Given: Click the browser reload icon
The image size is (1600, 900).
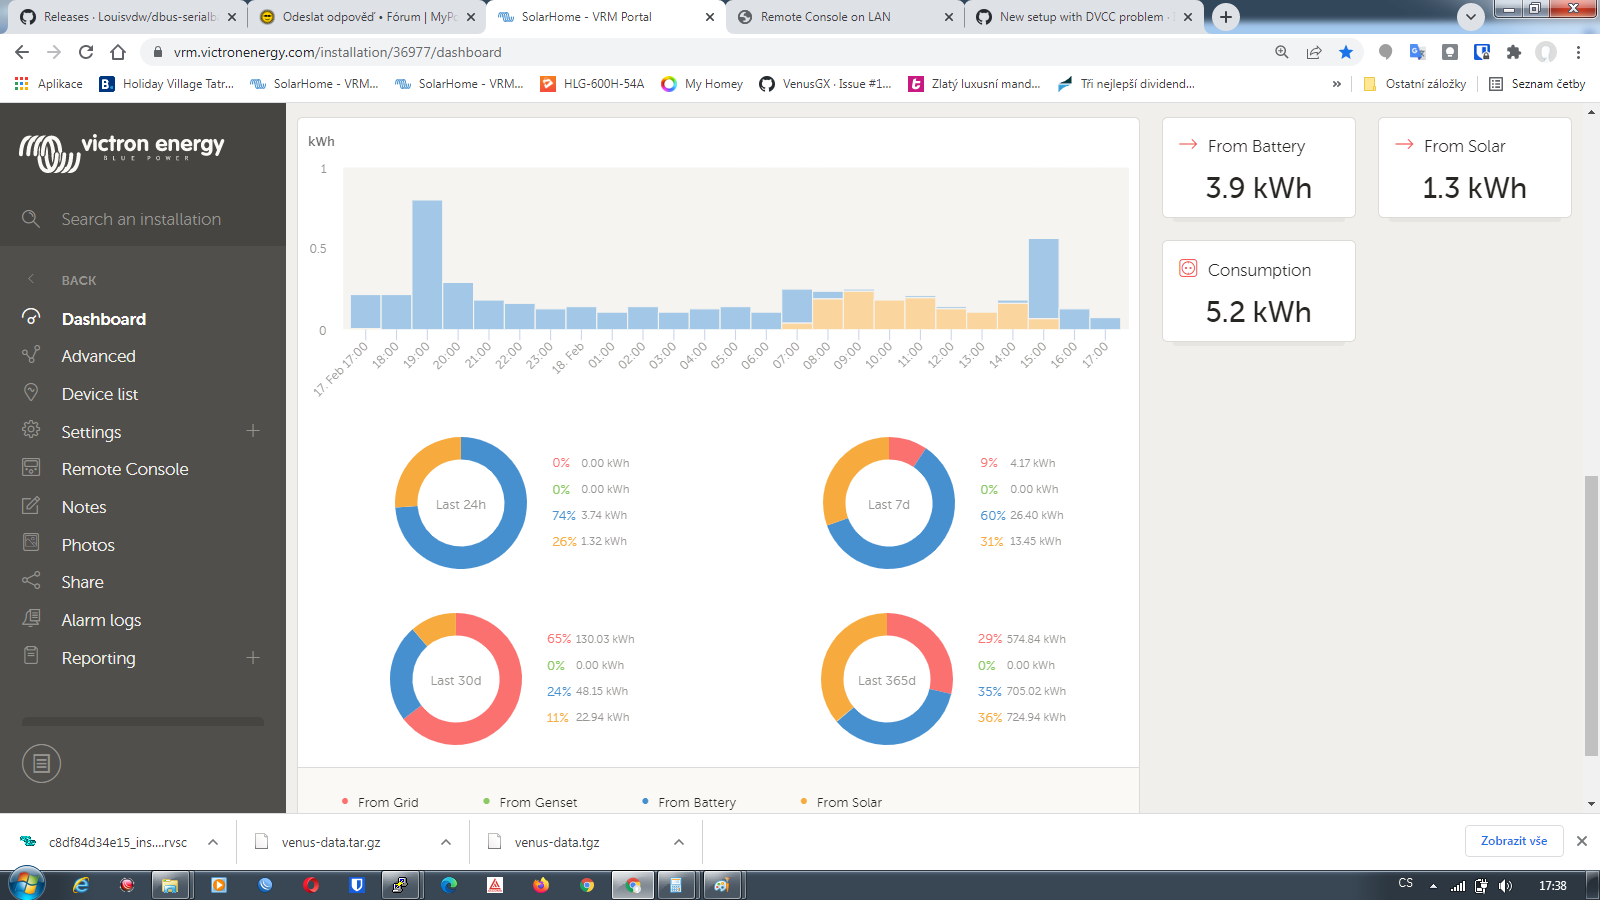Looking at the screenshot, I should click(x=86, y=52).
